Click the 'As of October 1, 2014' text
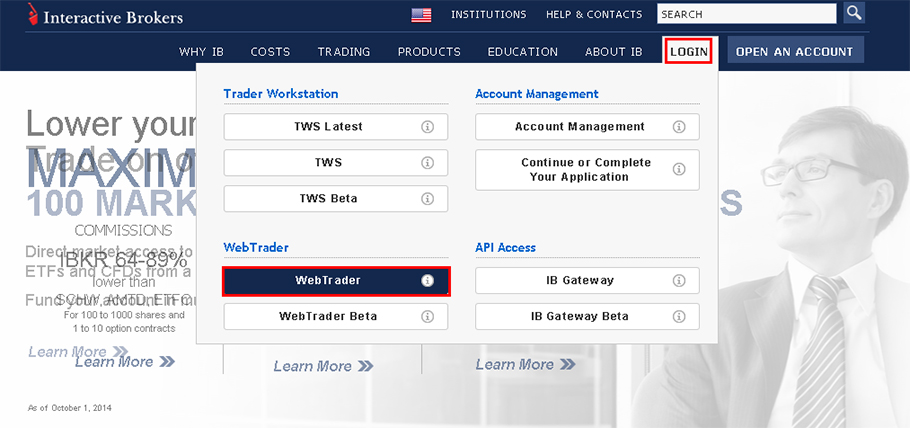 click(x=70, y=408)
